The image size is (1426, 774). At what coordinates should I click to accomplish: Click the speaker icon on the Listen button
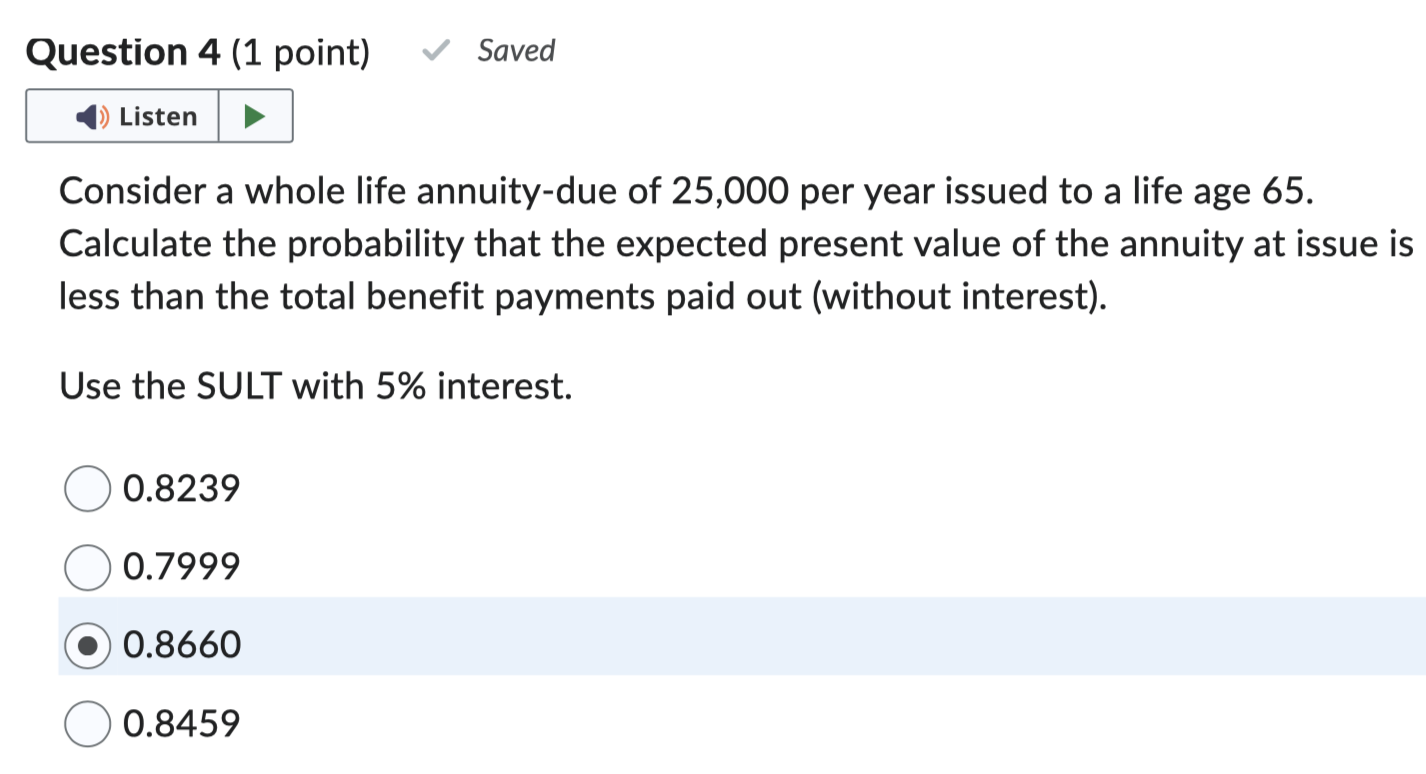pos(91,117)
